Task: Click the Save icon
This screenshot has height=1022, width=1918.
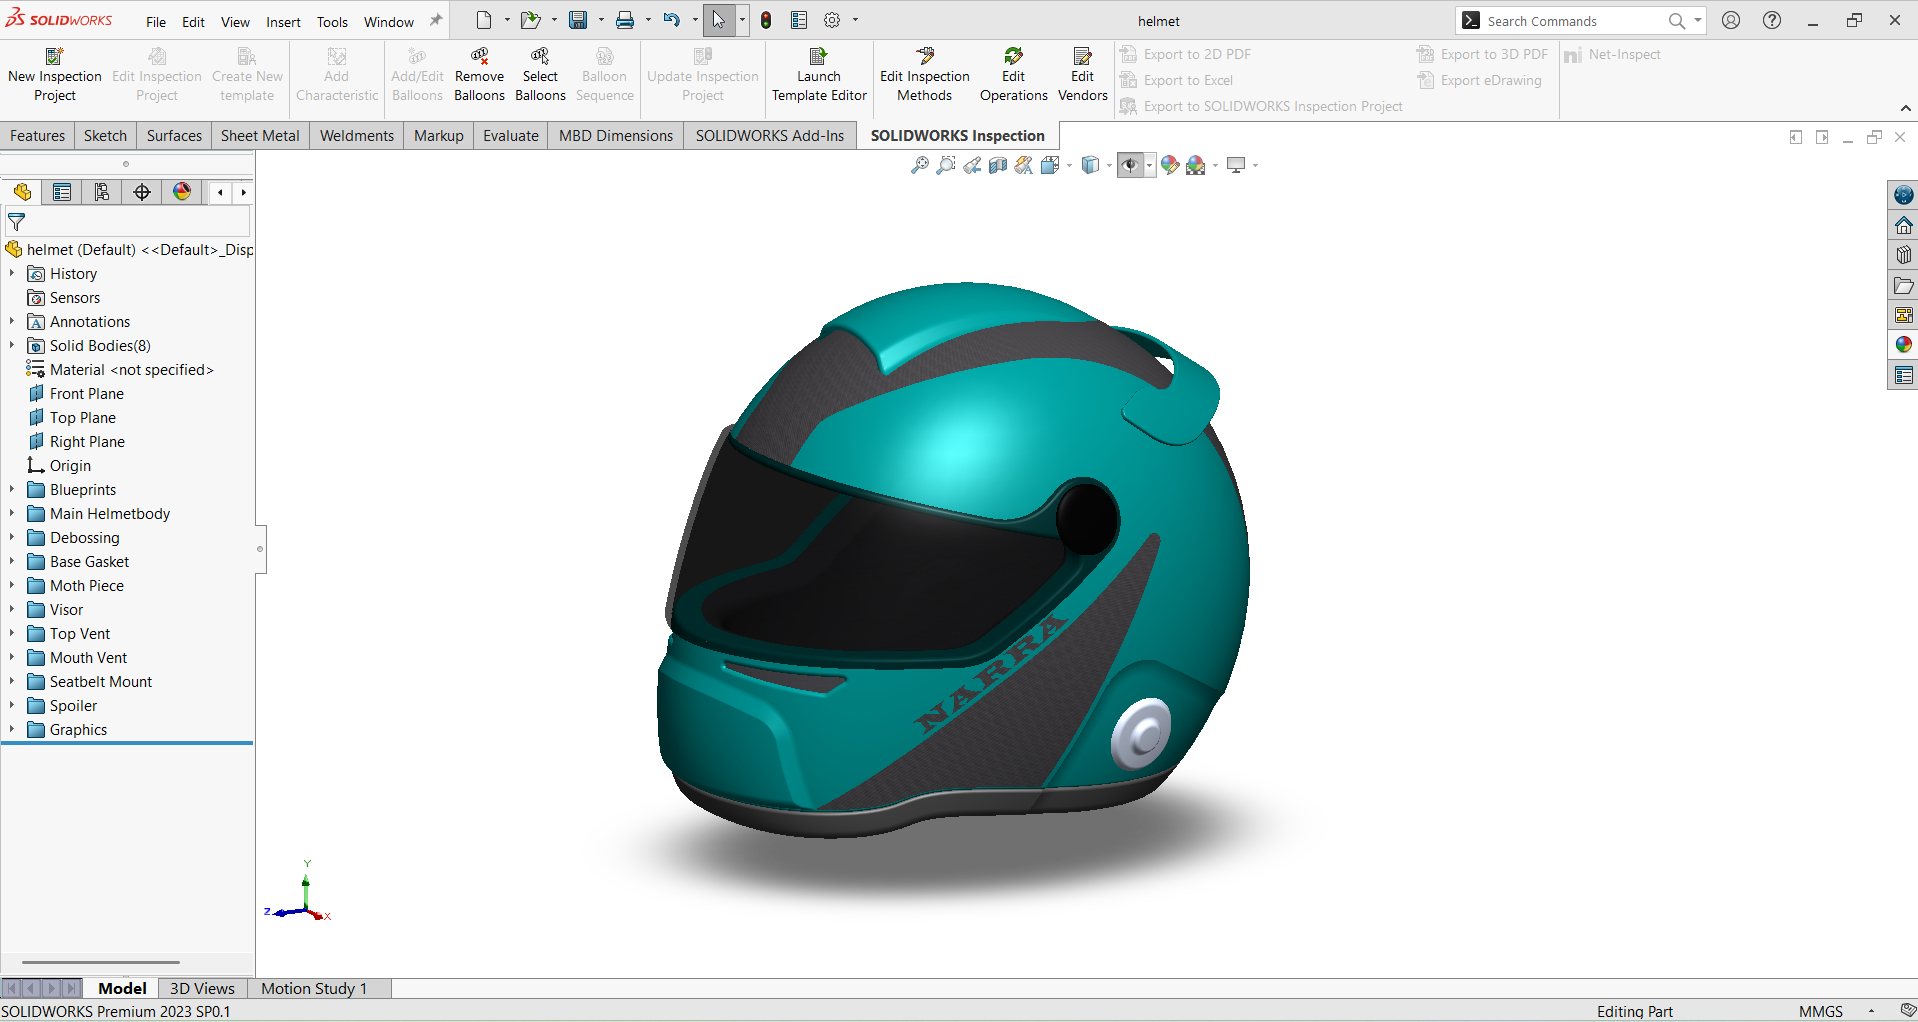Action: 578,20
